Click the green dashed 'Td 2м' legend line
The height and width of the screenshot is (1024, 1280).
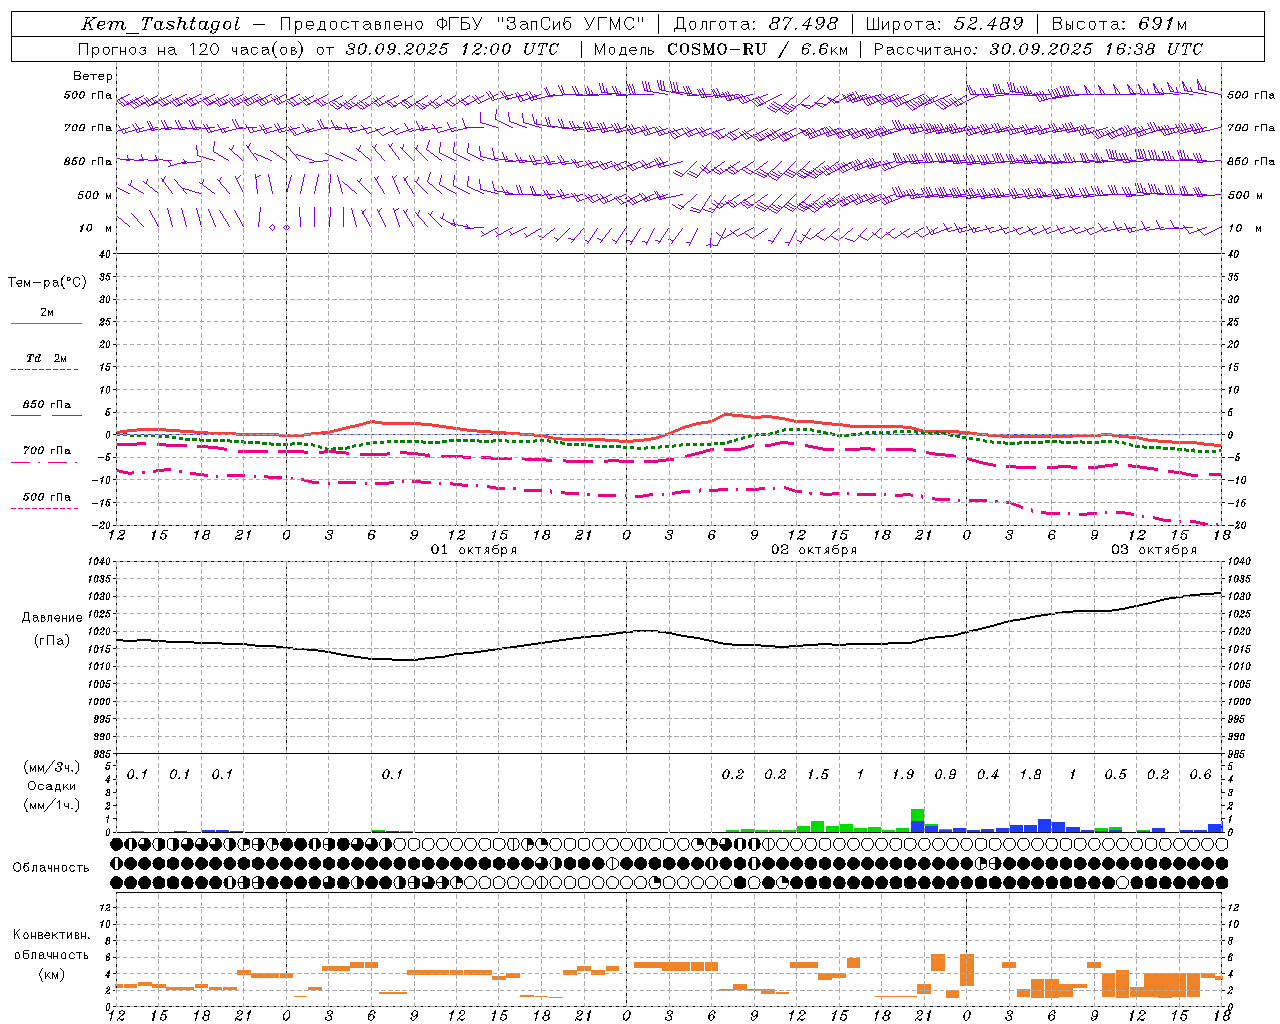click(x=44, y=370)
